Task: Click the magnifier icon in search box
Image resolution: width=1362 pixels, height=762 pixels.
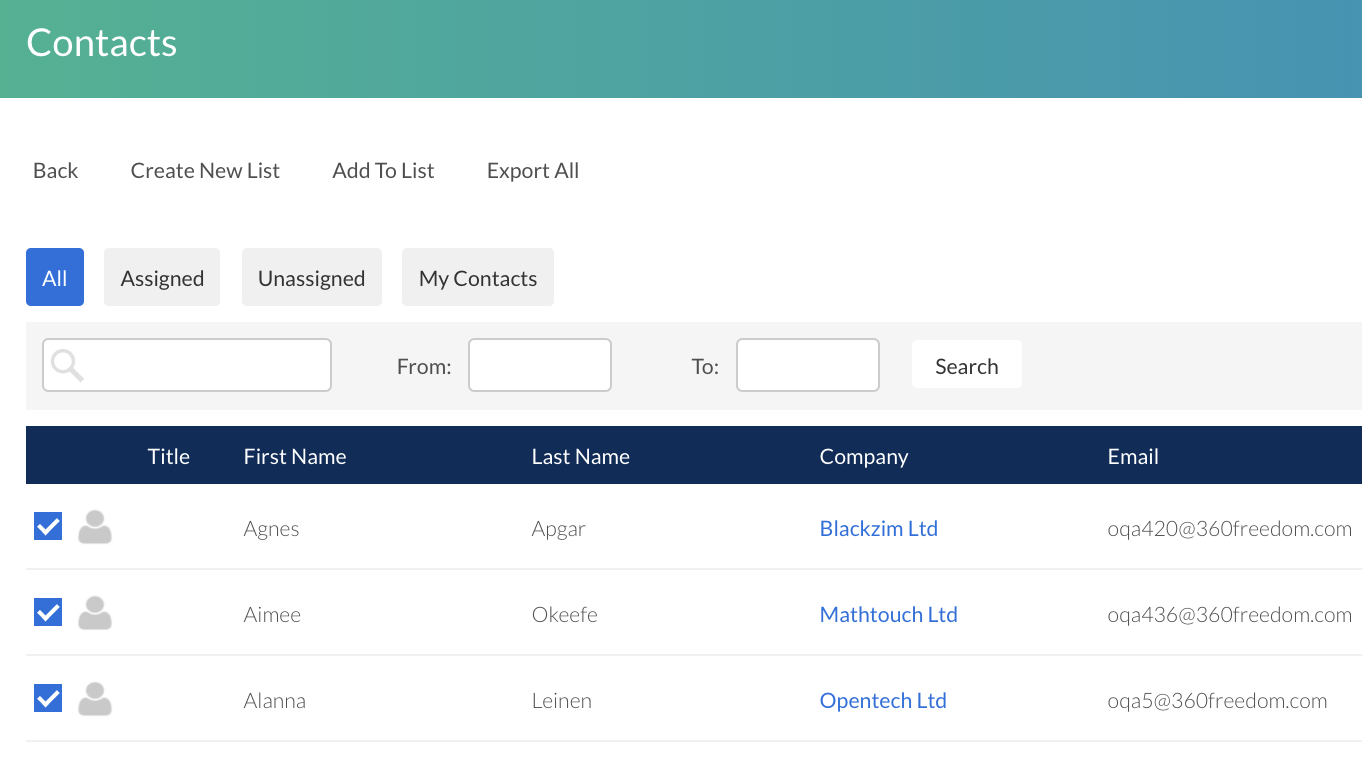Action: (x=67, y=365)
